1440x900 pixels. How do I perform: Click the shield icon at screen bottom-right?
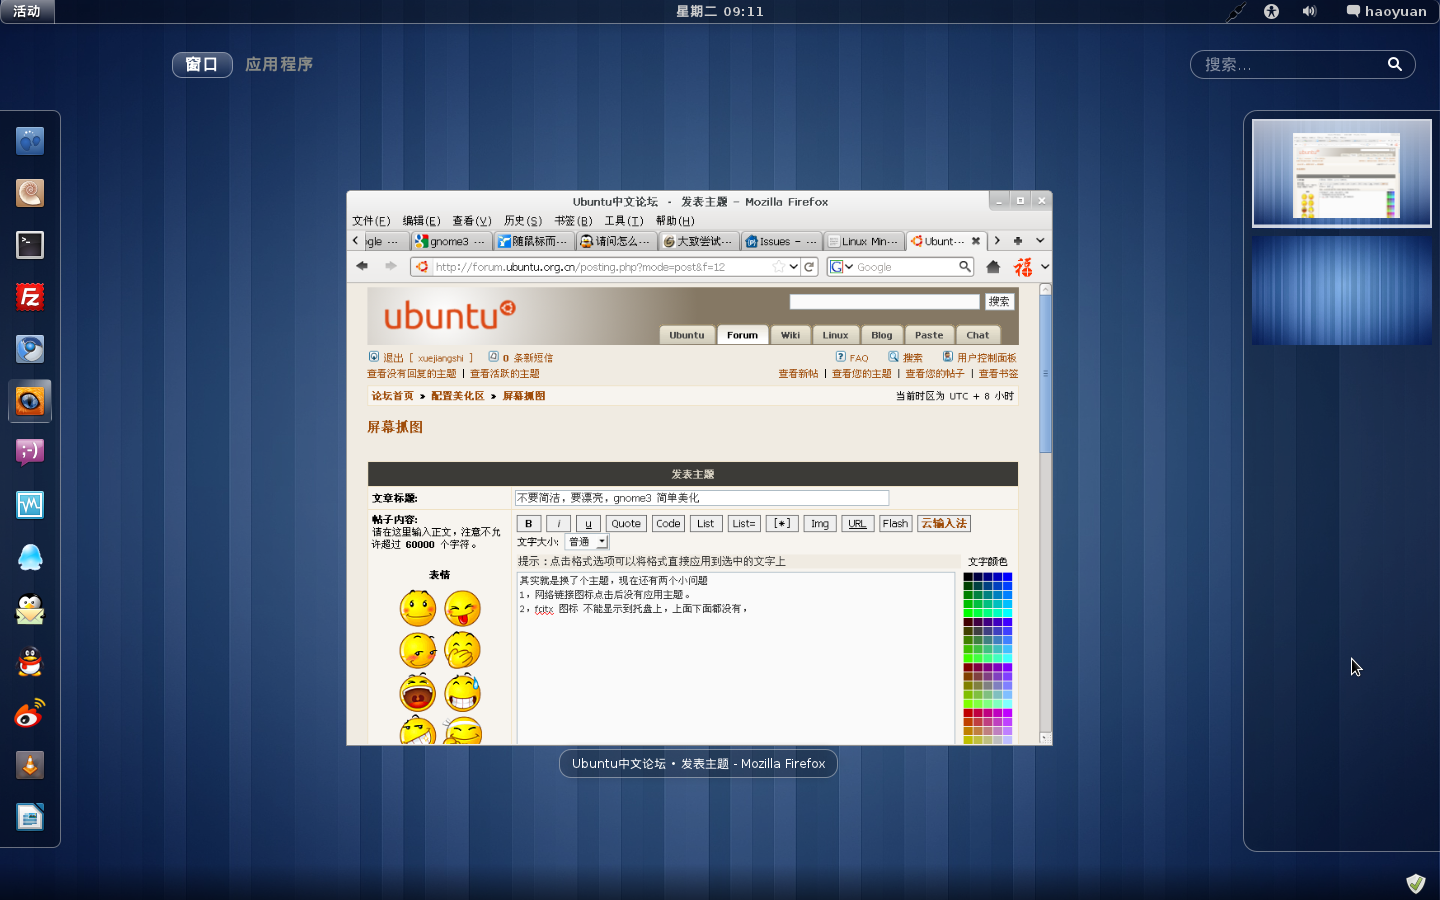[1415, 883]
